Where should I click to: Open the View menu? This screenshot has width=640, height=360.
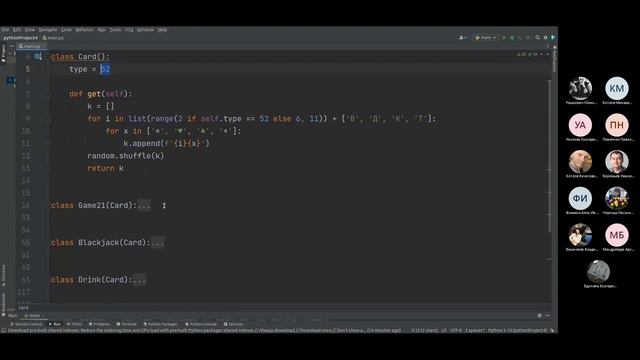tap(30, 30)
